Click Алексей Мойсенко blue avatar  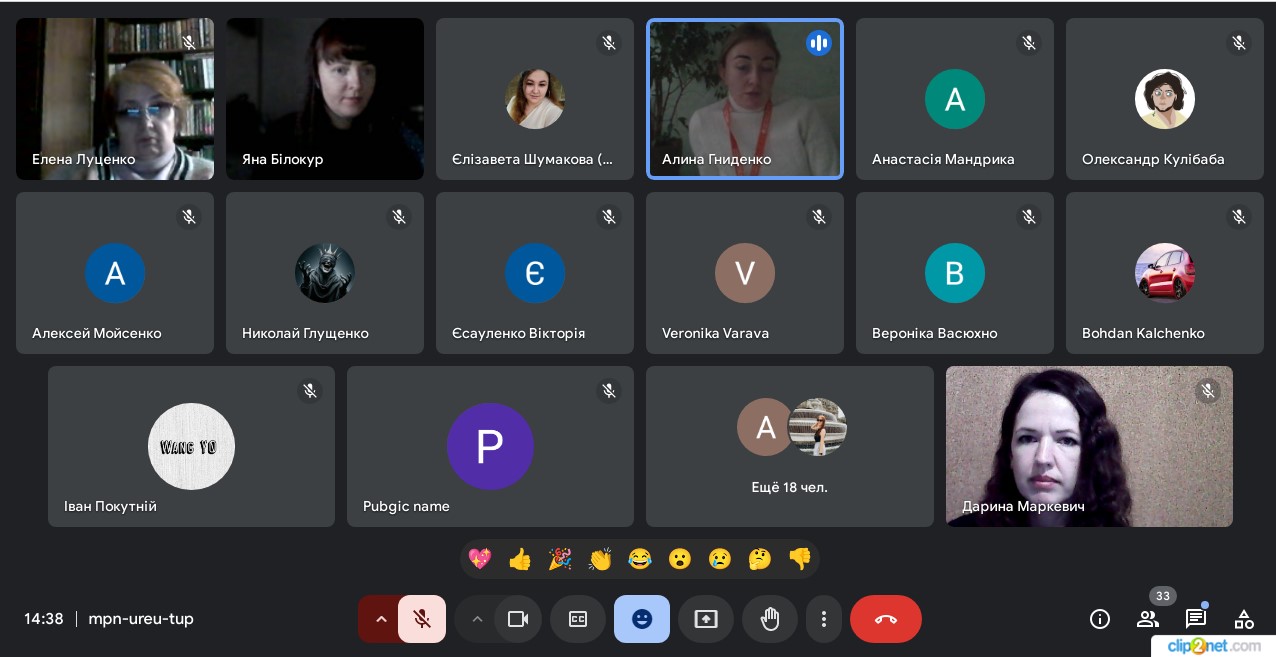click(x=115, y=273)
